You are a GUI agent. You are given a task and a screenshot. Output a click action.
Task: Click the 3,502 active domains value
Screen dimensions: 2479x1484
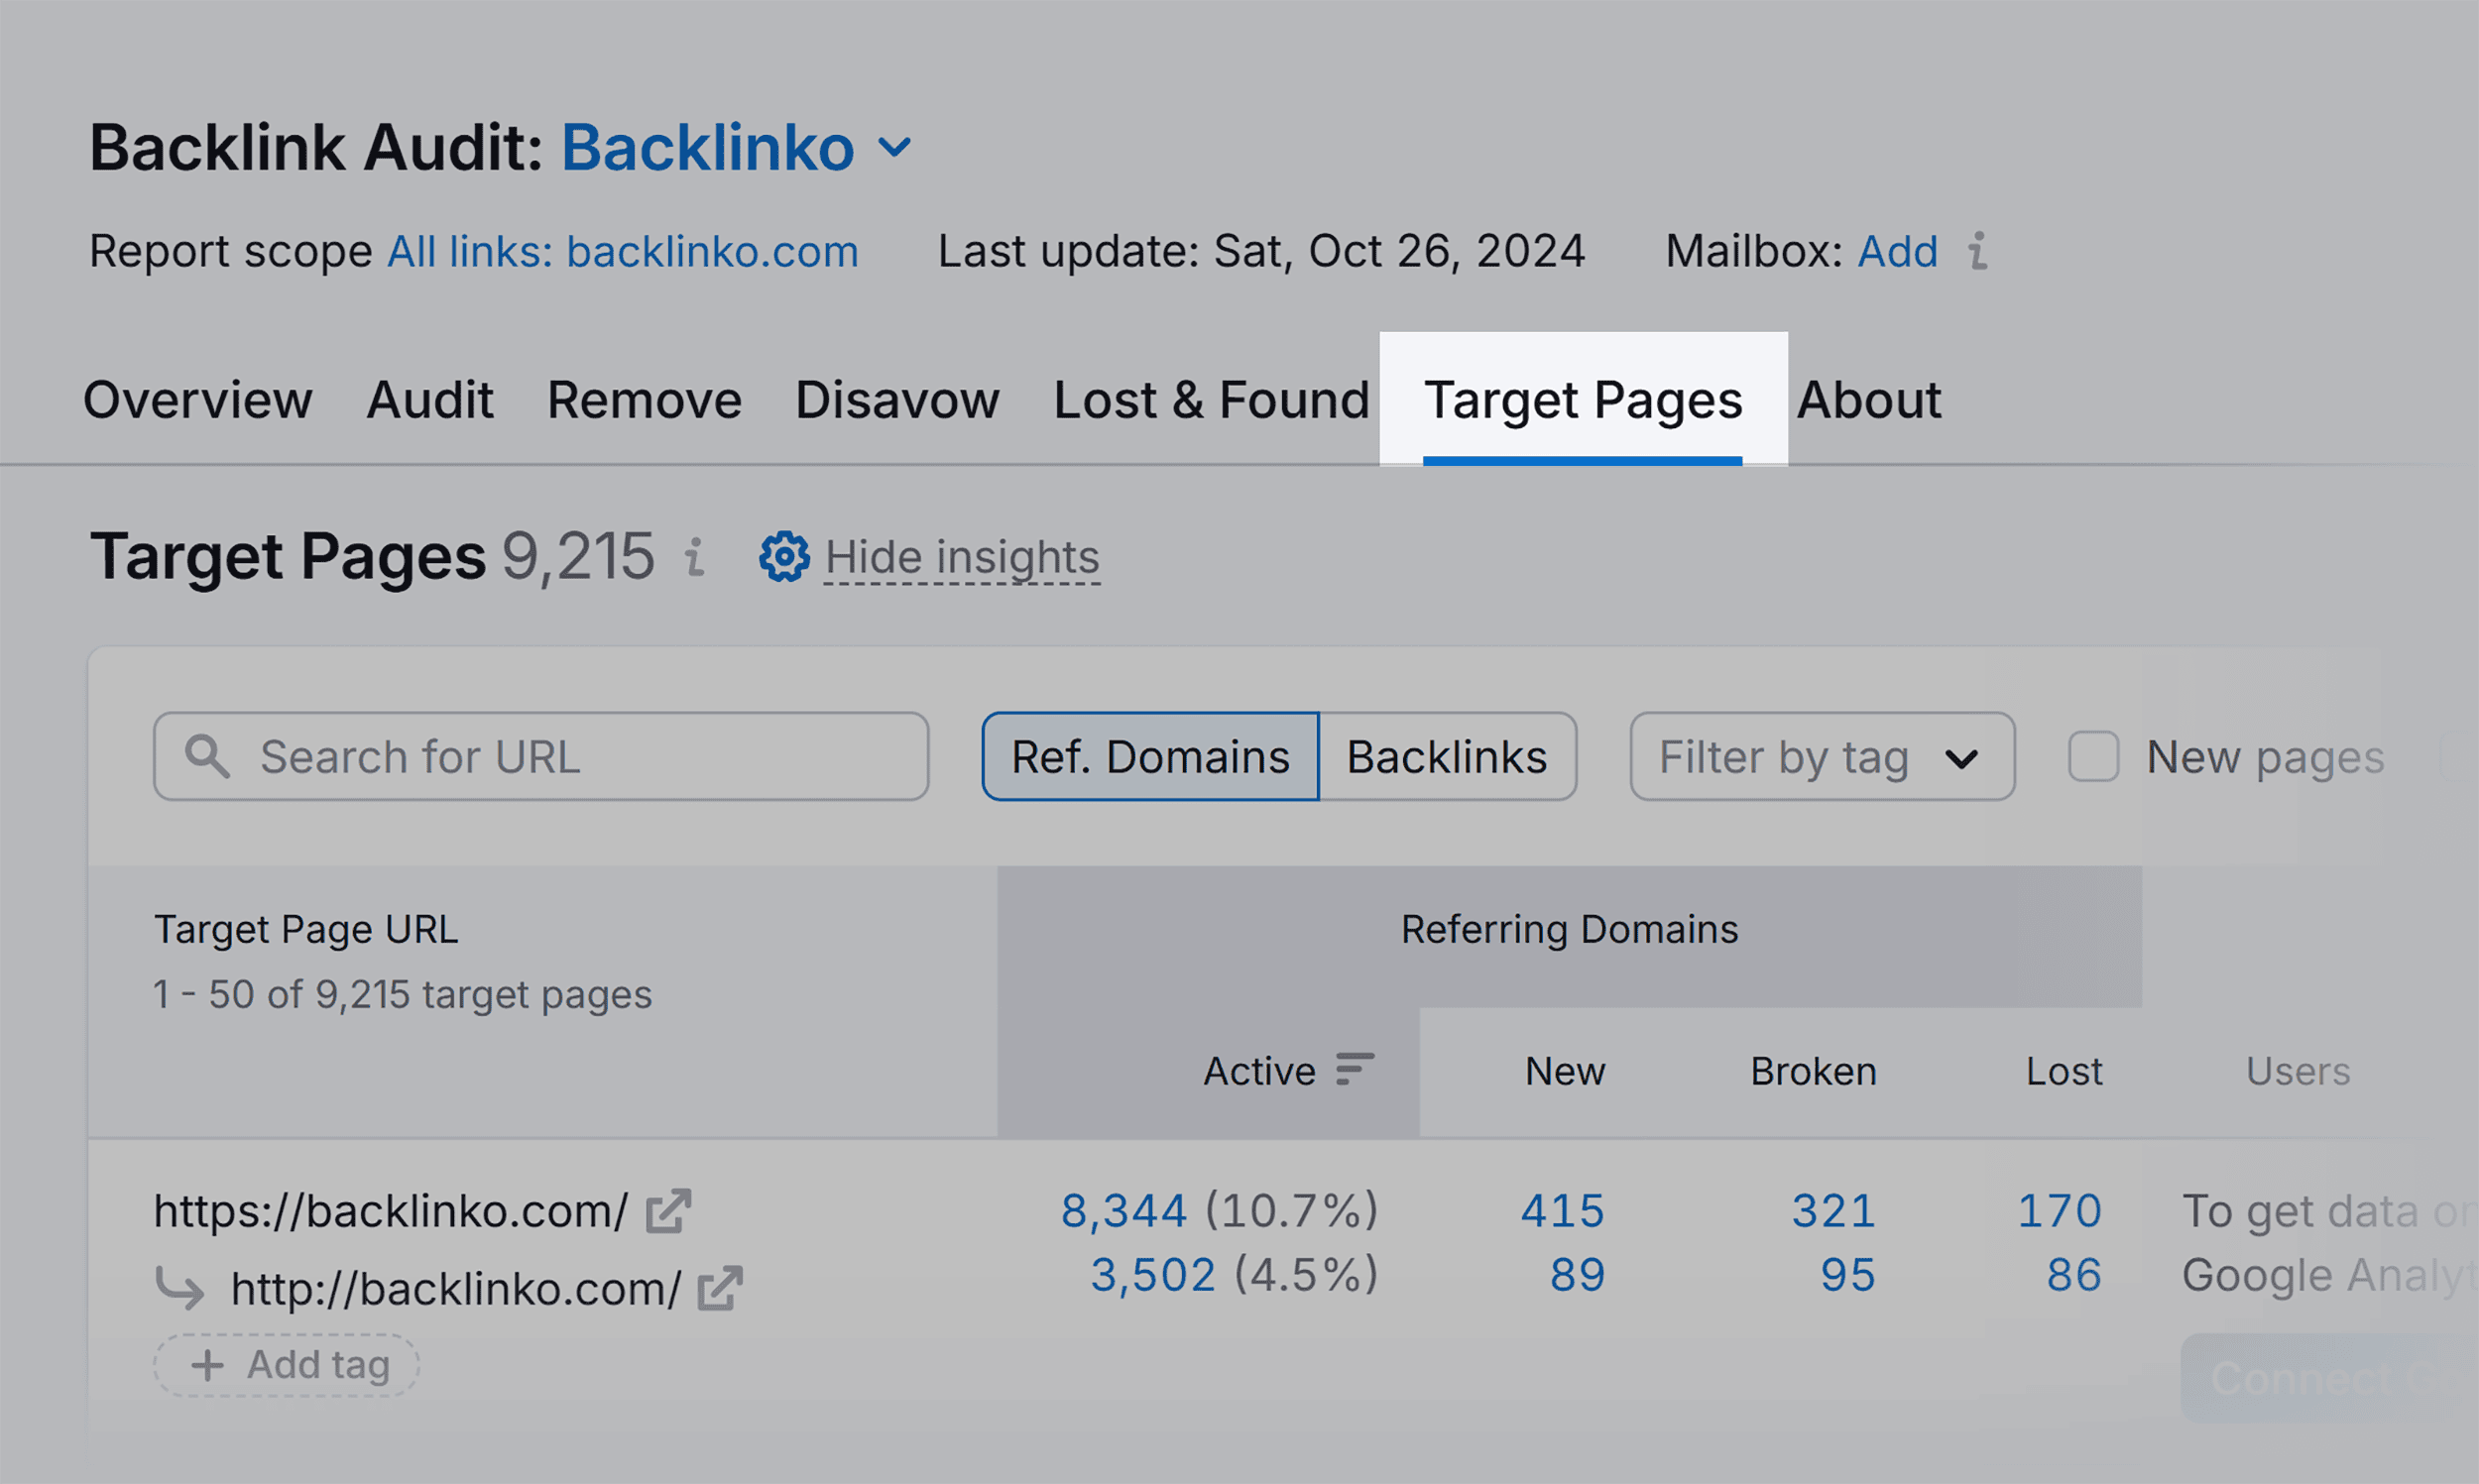(1152, 1275)
